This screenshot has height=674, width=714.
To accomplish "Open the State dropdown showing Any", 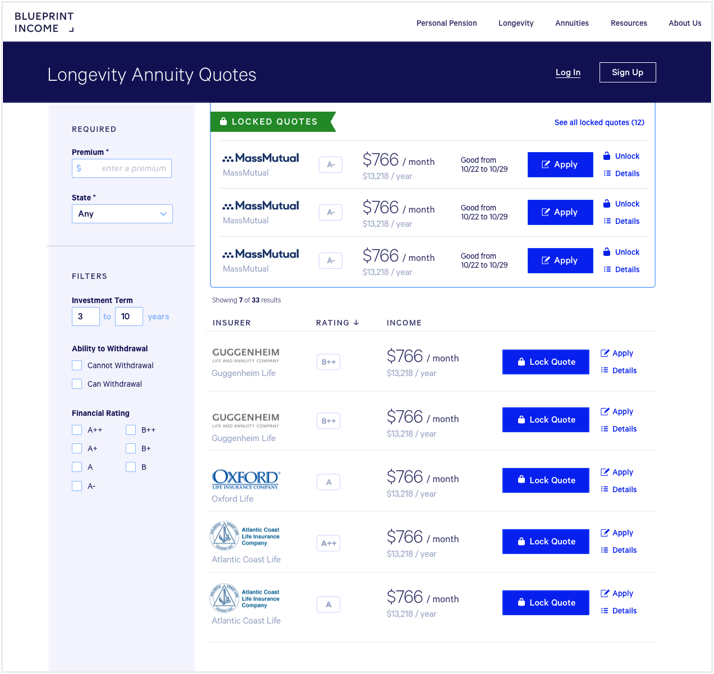I will point(122,214).
